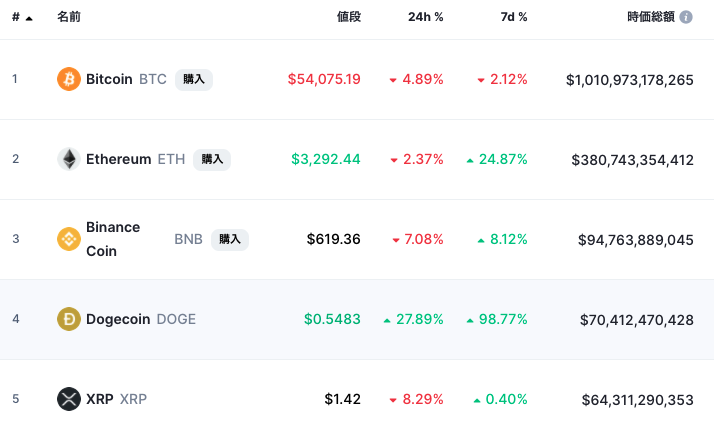Click the XRP logo icon

(69, 399)
